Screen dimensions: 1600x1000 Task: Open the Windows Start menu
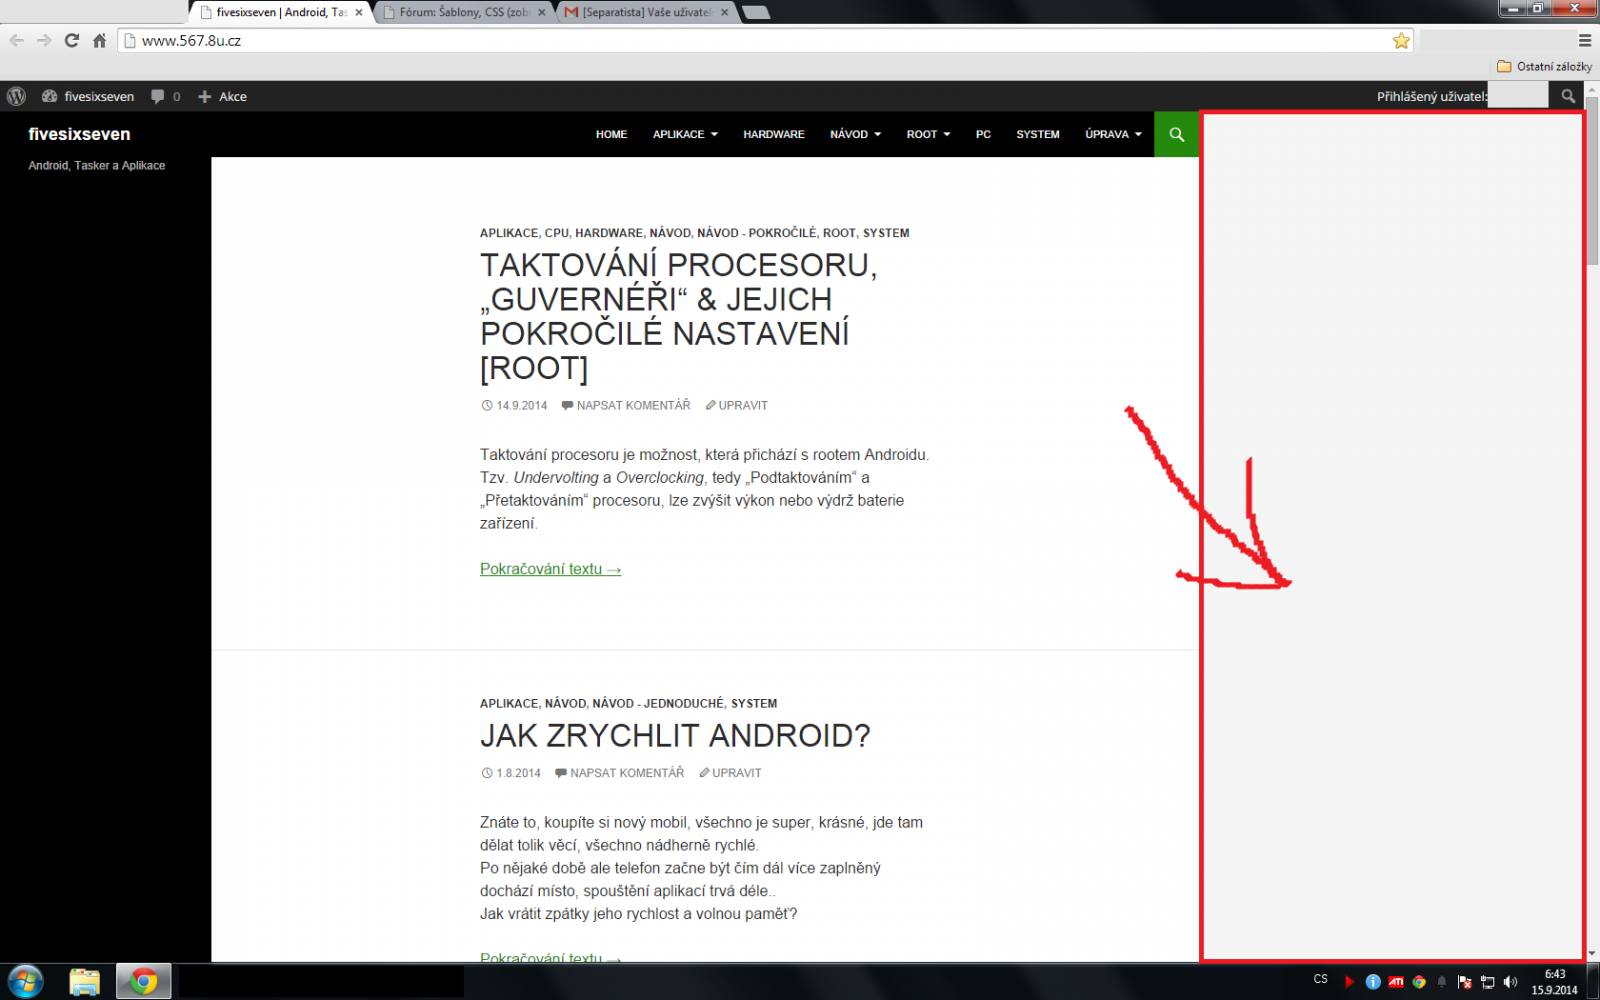[25, 982]
